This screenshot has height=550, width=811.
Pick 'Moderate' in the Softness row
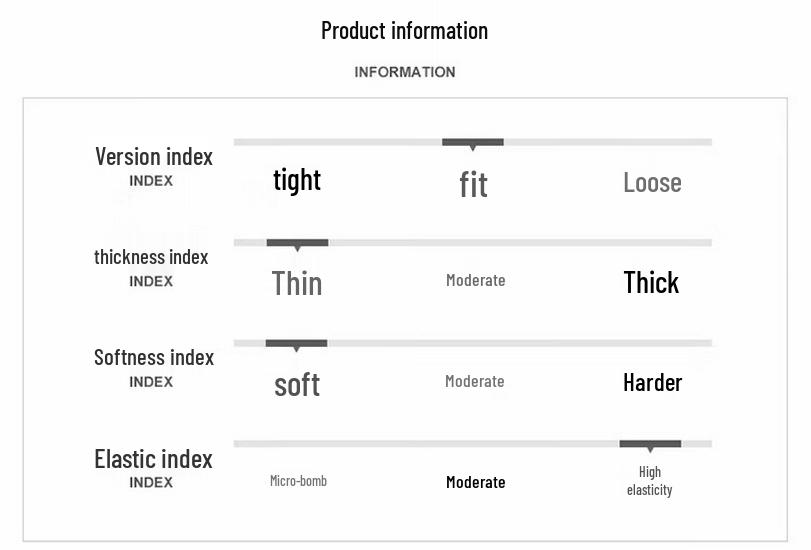pos(474,381)
